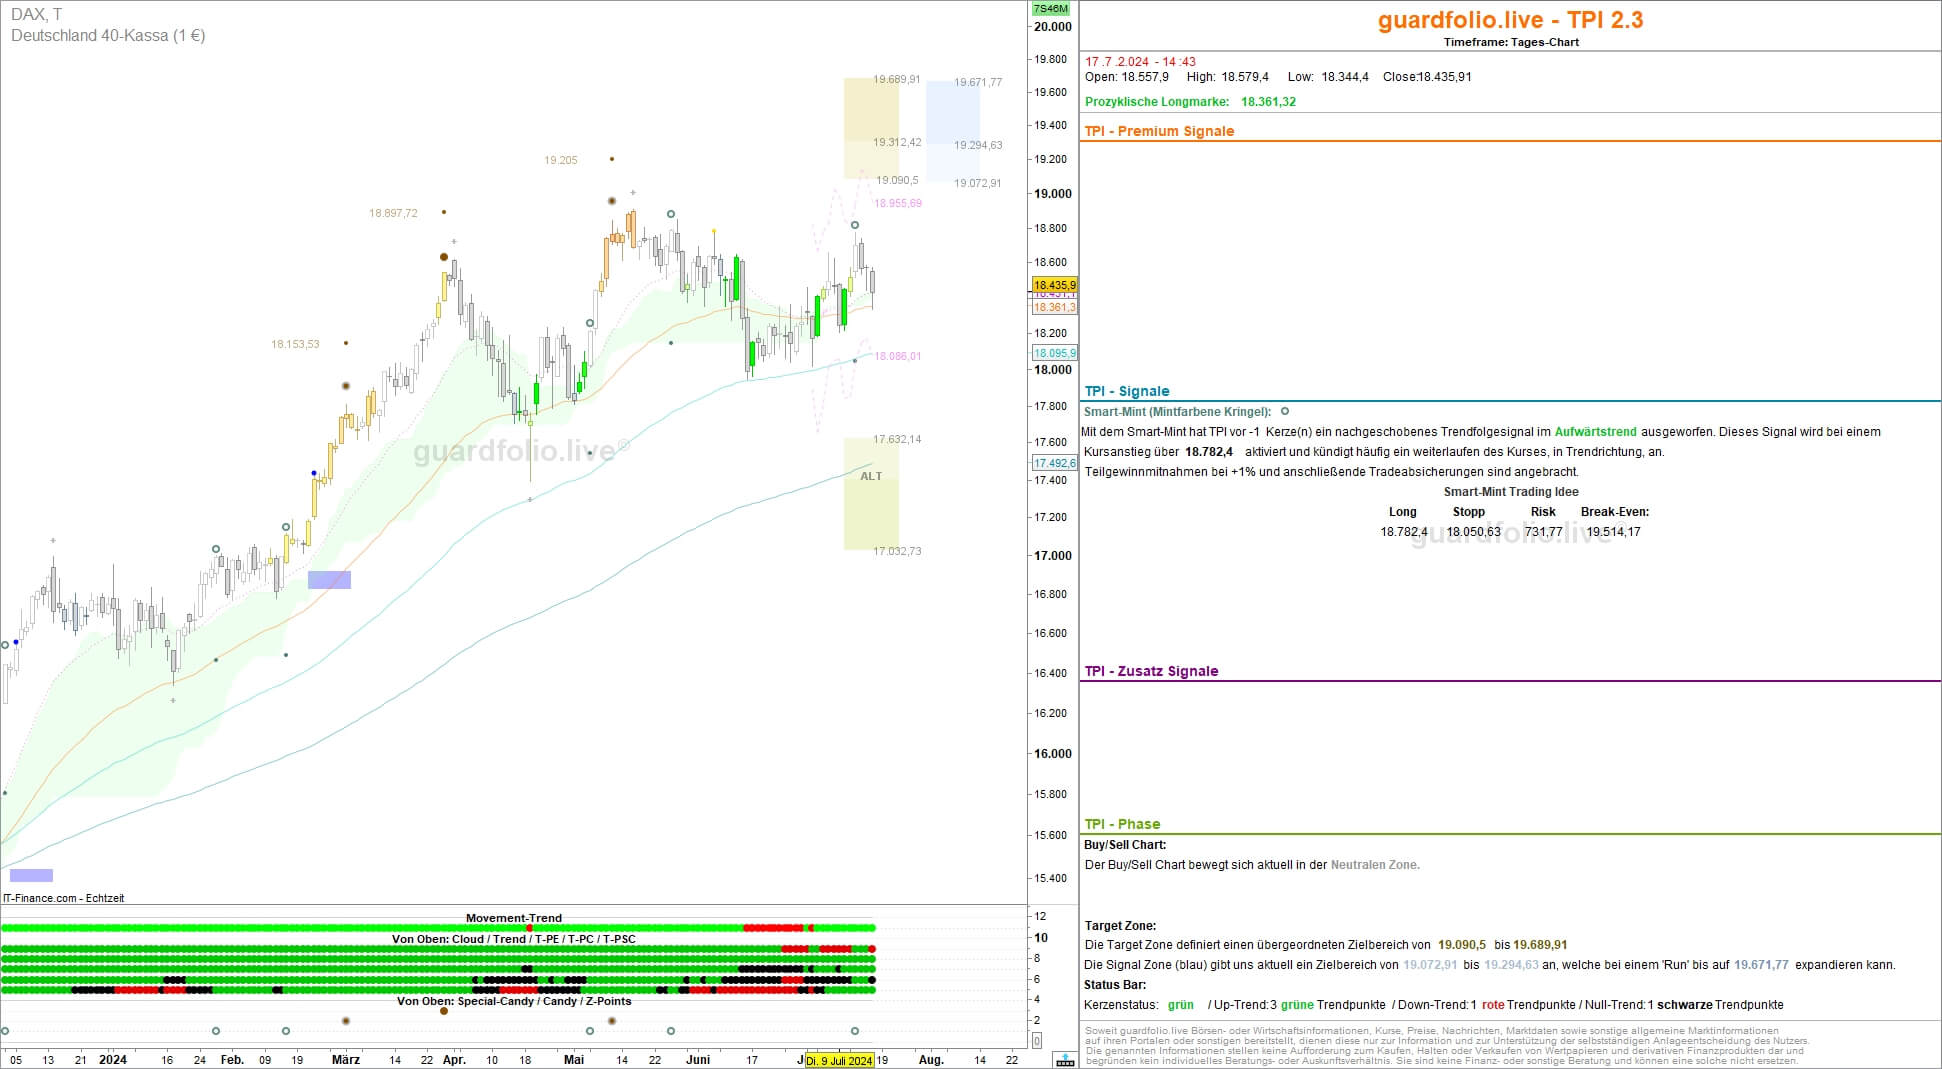Click the beige target zone rectangle
1942x1069 pixels.
coord(871,128)
